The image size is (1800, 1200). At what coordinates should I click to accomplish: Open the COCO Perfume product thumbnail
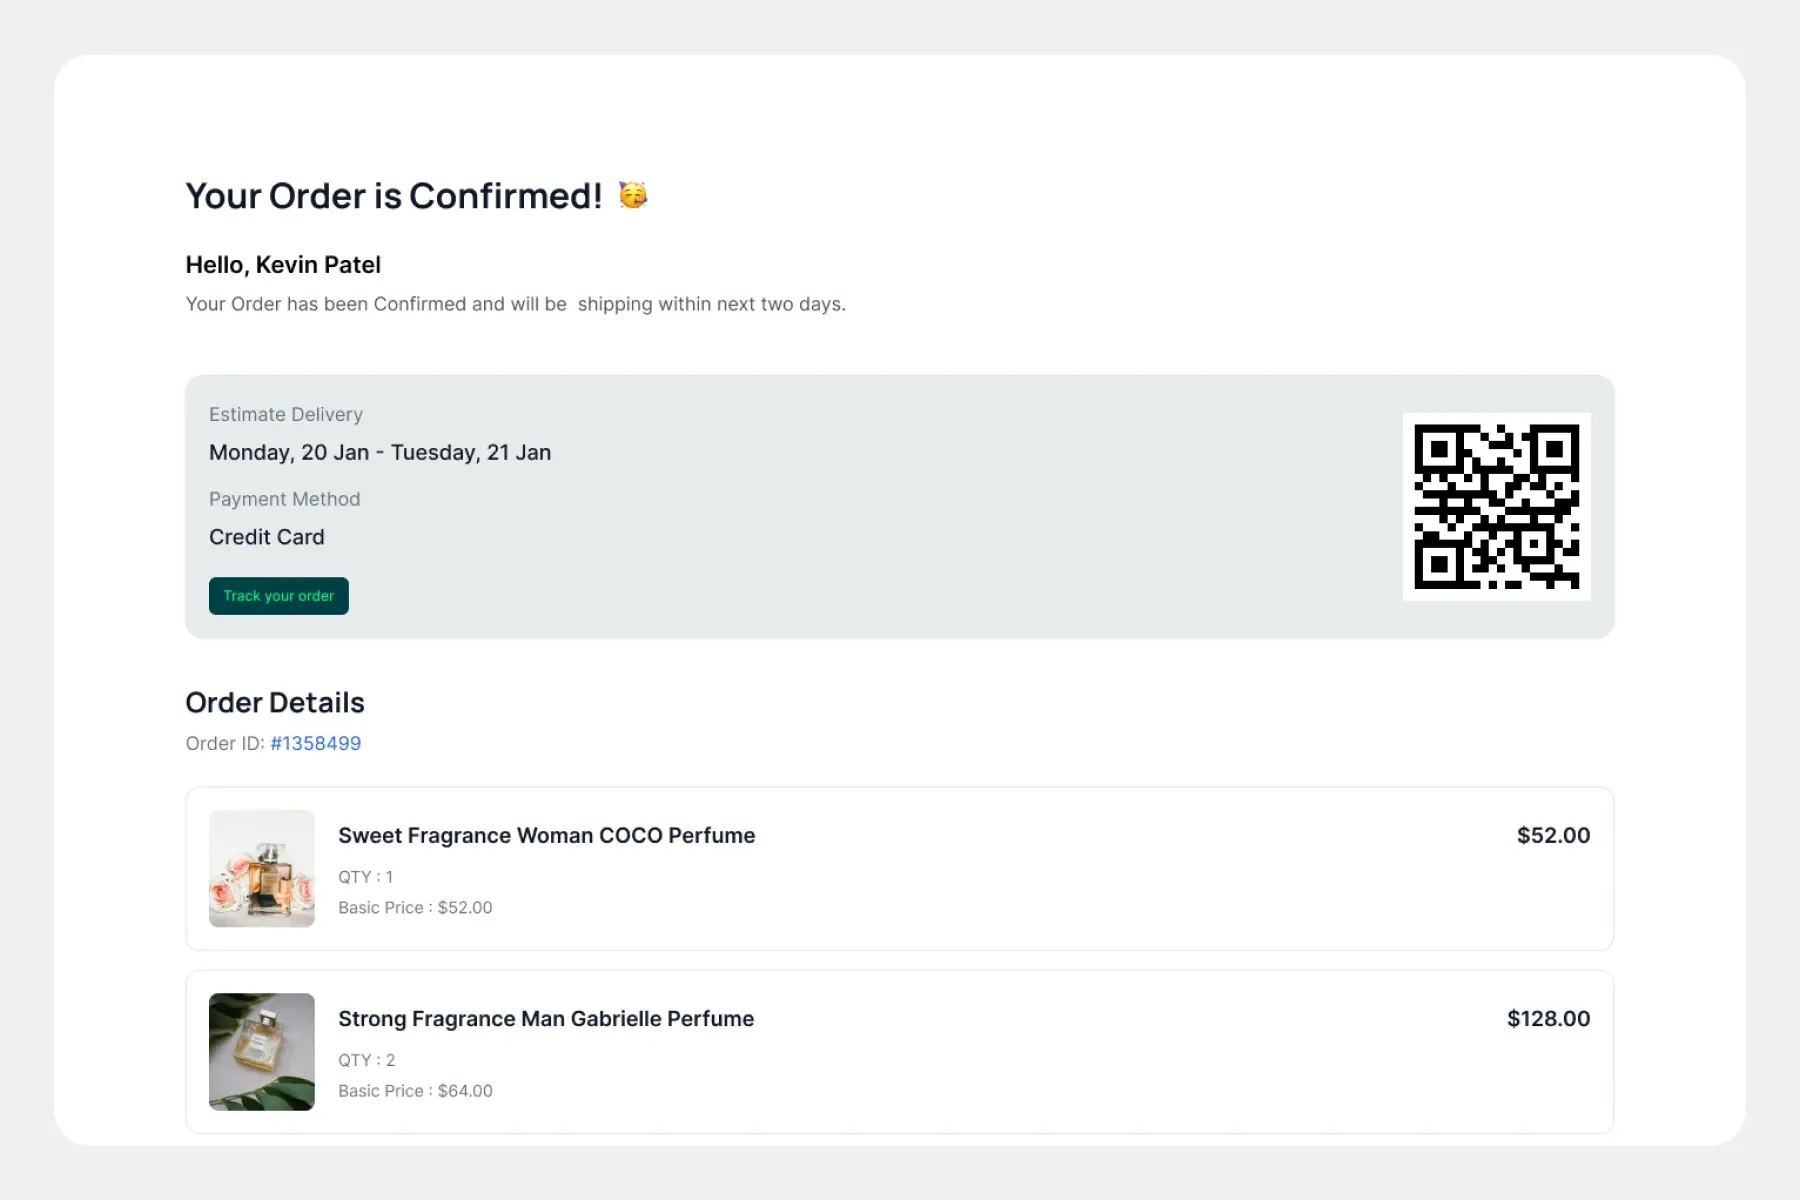[x=262, y=868]
